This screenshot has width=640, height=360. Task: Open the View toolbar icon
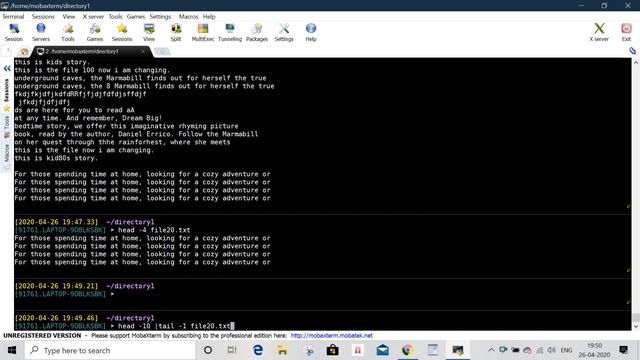tap(149, 32)
